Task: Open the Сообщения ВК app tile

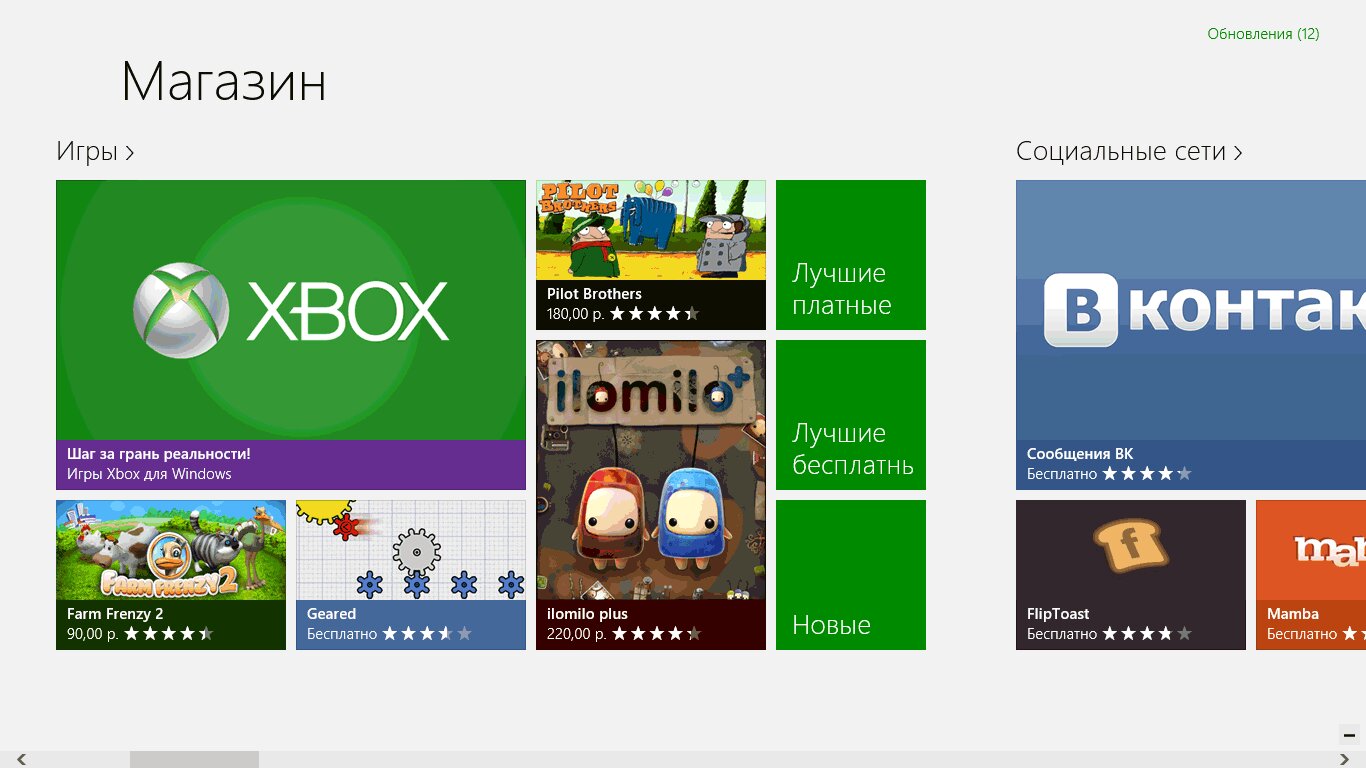Action: pyautogui.click(x=1191, y=335)
